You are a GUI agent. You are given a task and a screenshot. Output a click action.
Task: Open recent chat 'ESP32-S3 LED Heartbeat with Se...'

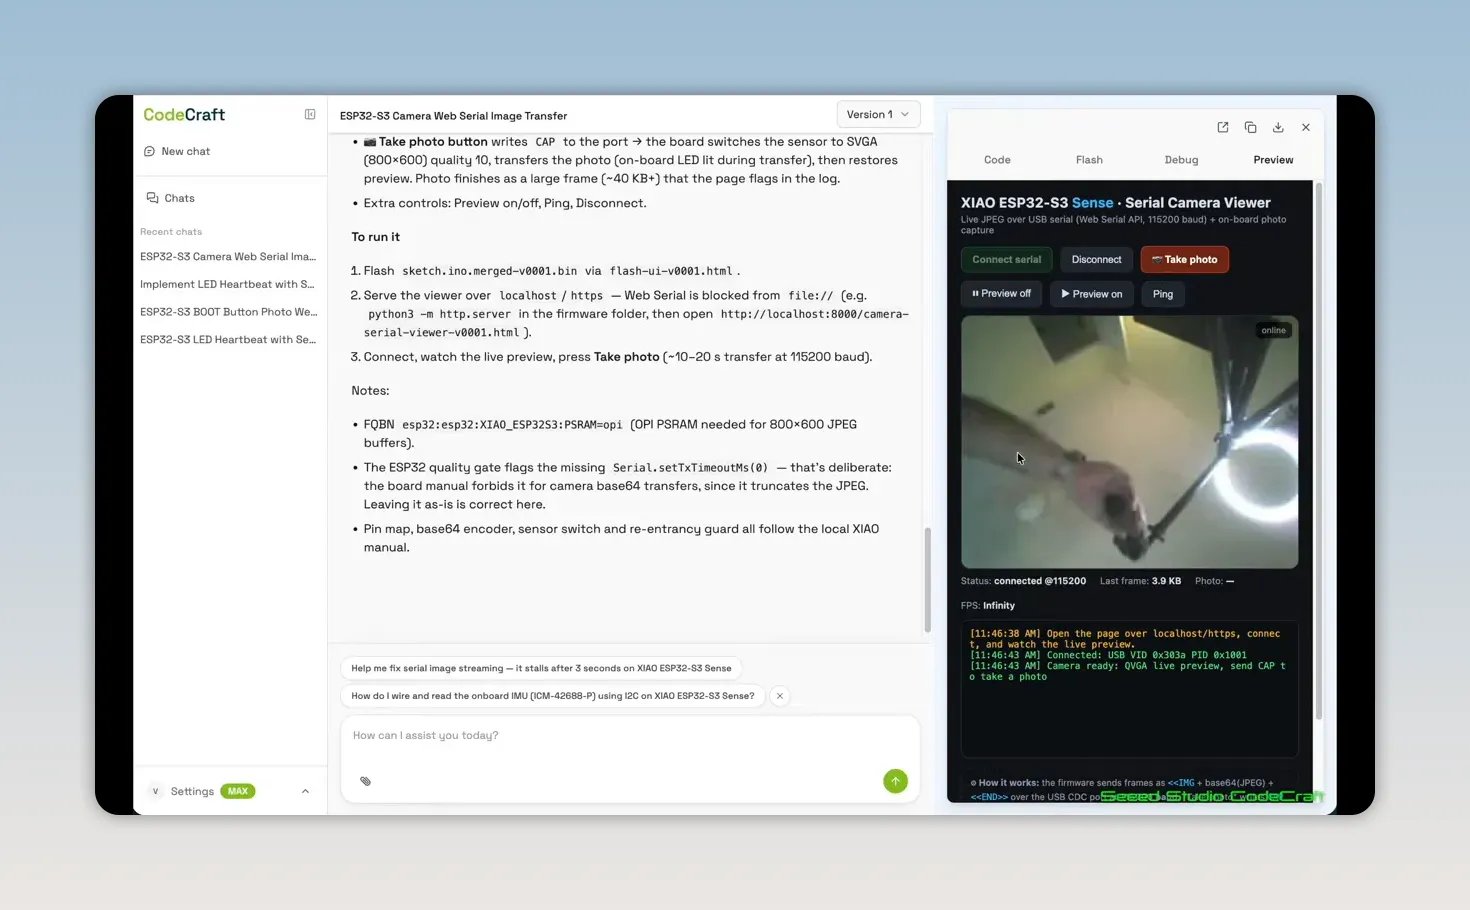[x=228, y=340]
